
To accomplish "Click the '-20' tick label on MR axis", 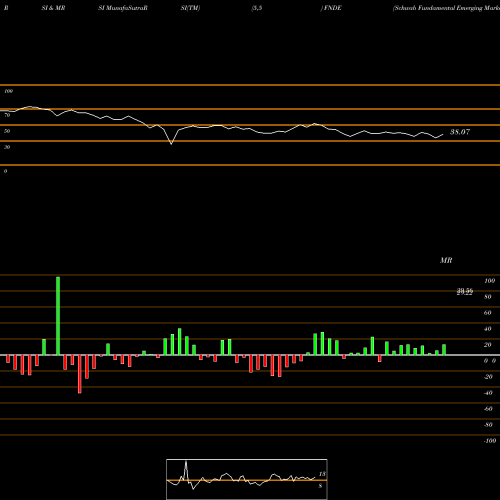I will 488,377.
